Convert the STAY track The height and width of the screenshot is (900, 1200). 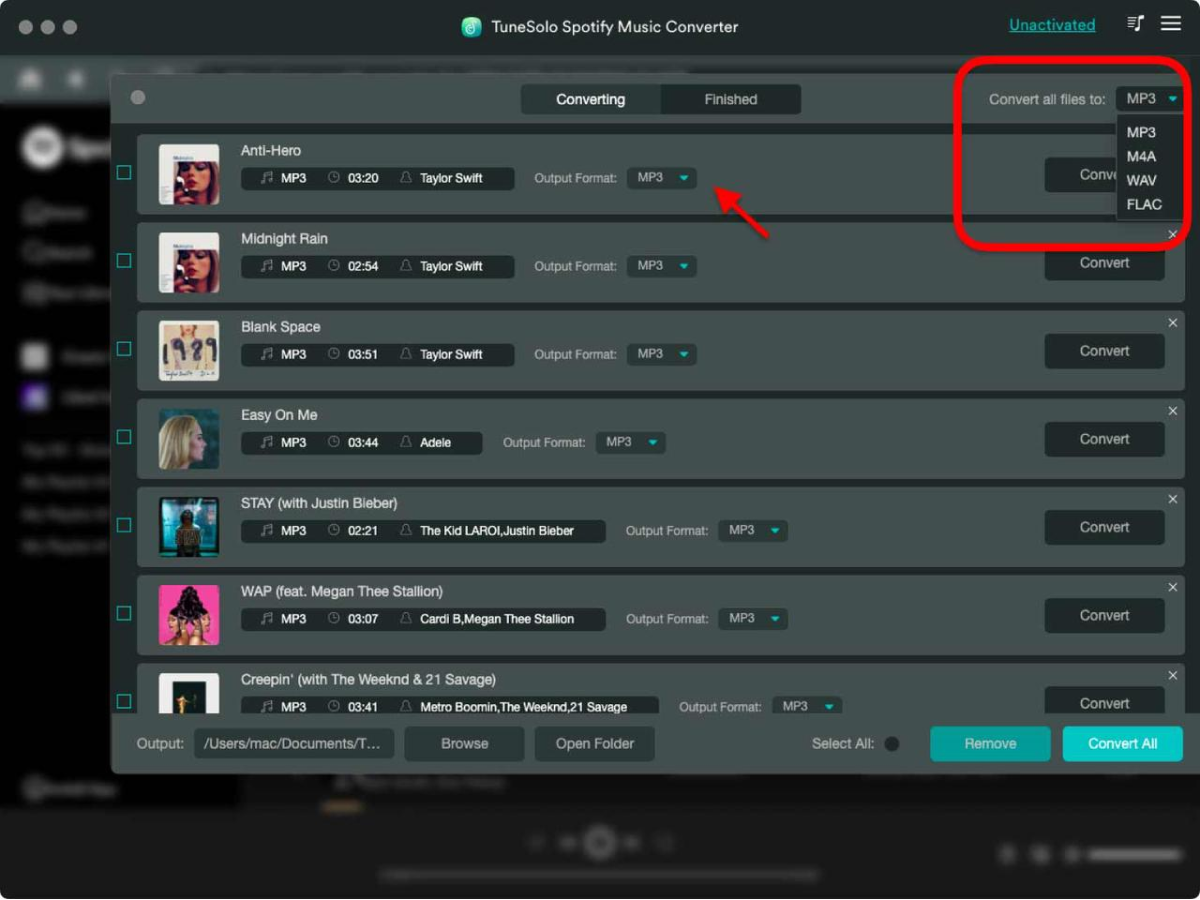(1104, 527)
